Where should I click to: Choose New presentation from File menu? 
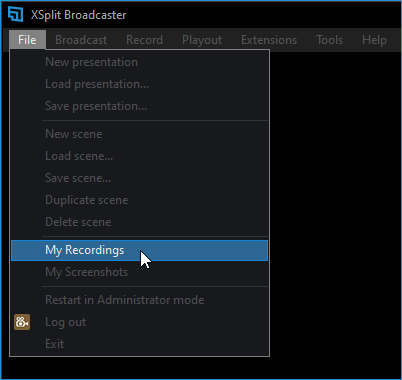[x=139, y=62]
